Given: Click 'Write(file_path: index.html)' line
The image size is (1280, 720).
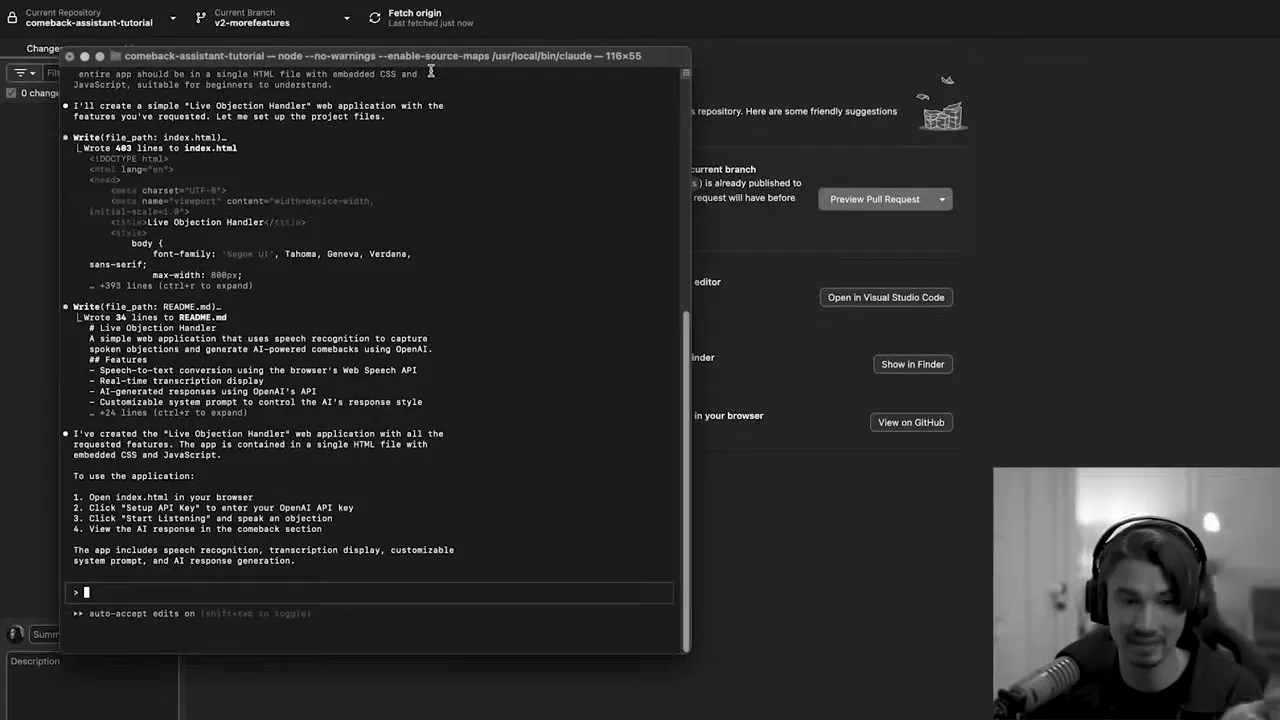Looking at the screenshot, I should click(149, 137).
